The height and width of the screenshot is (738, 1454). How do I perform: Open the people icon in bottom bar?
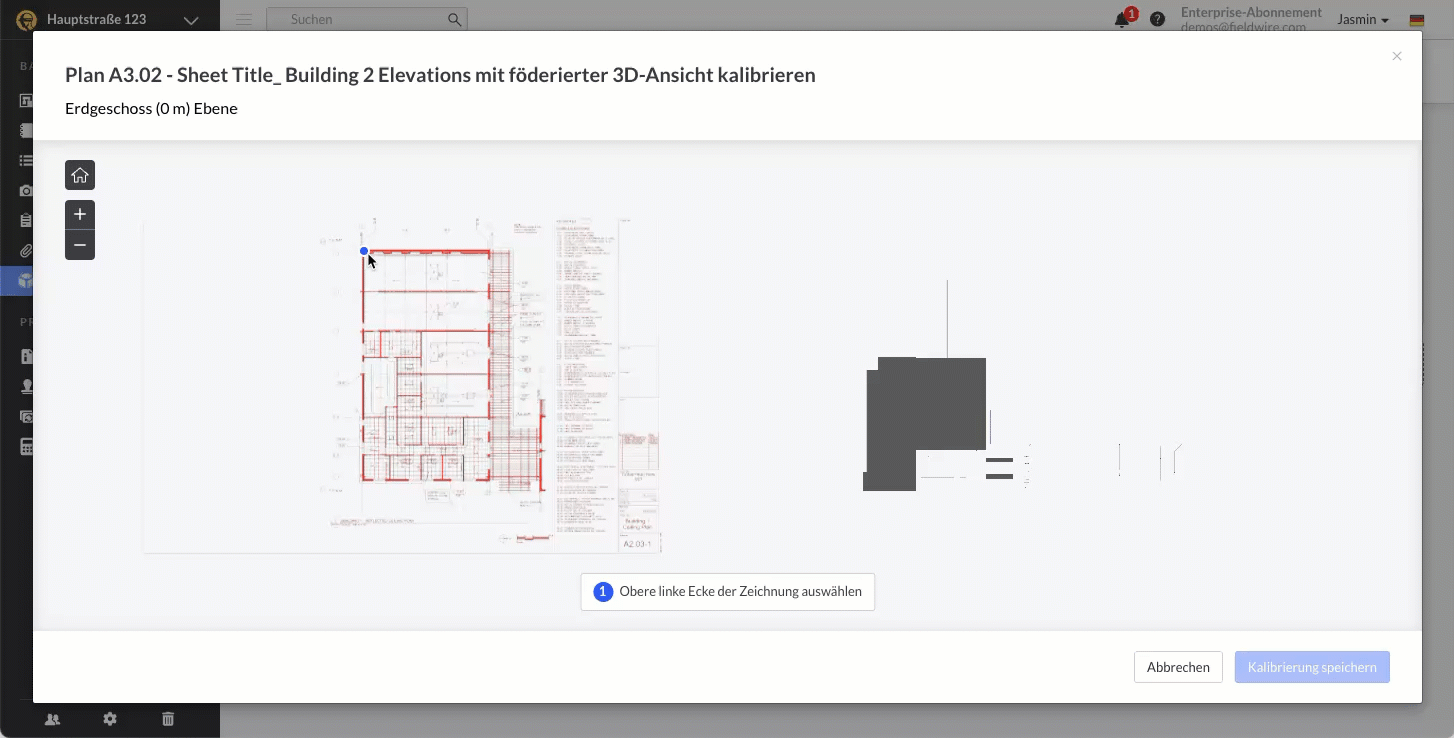tap(52, 719)
